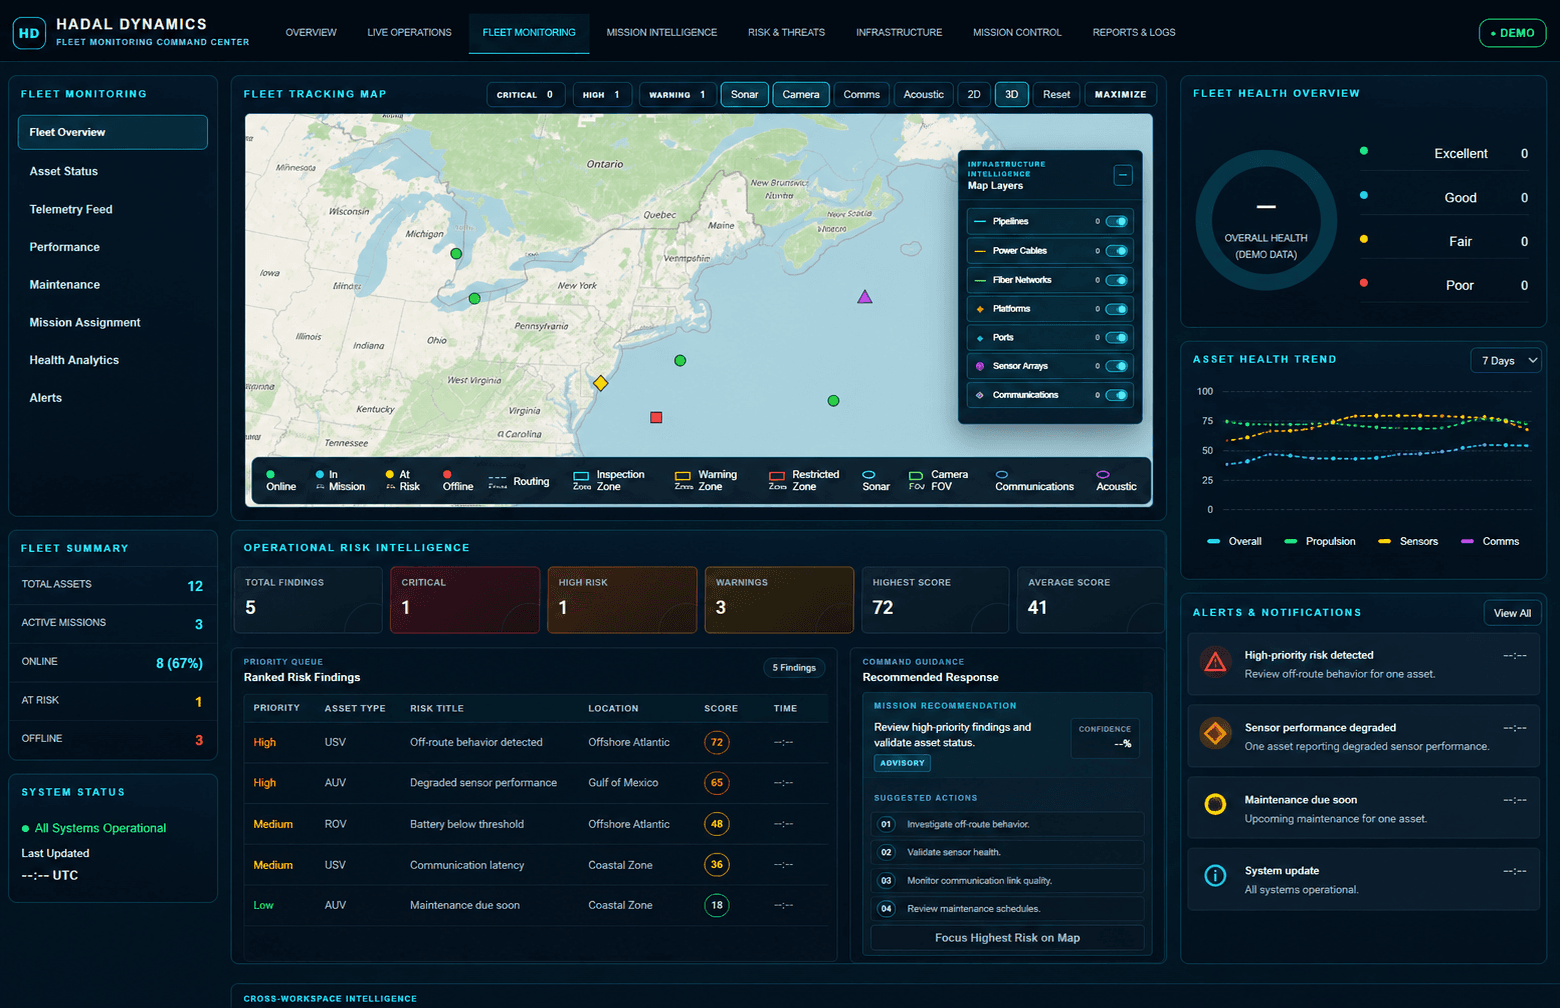This screenshot has height=1008, width=1560.
Task: Toggle the Ports map layer
Action: point(1117,338)
